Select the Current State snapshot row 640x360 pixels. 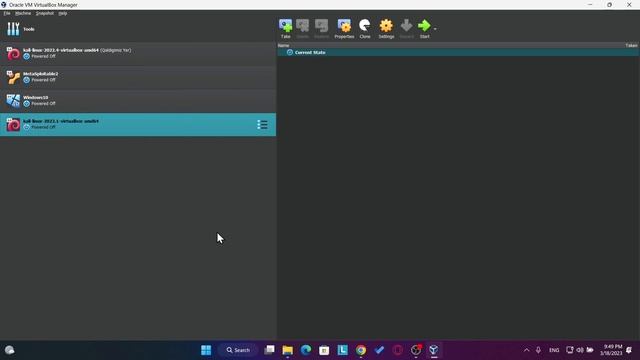click(x=458, y=53)
